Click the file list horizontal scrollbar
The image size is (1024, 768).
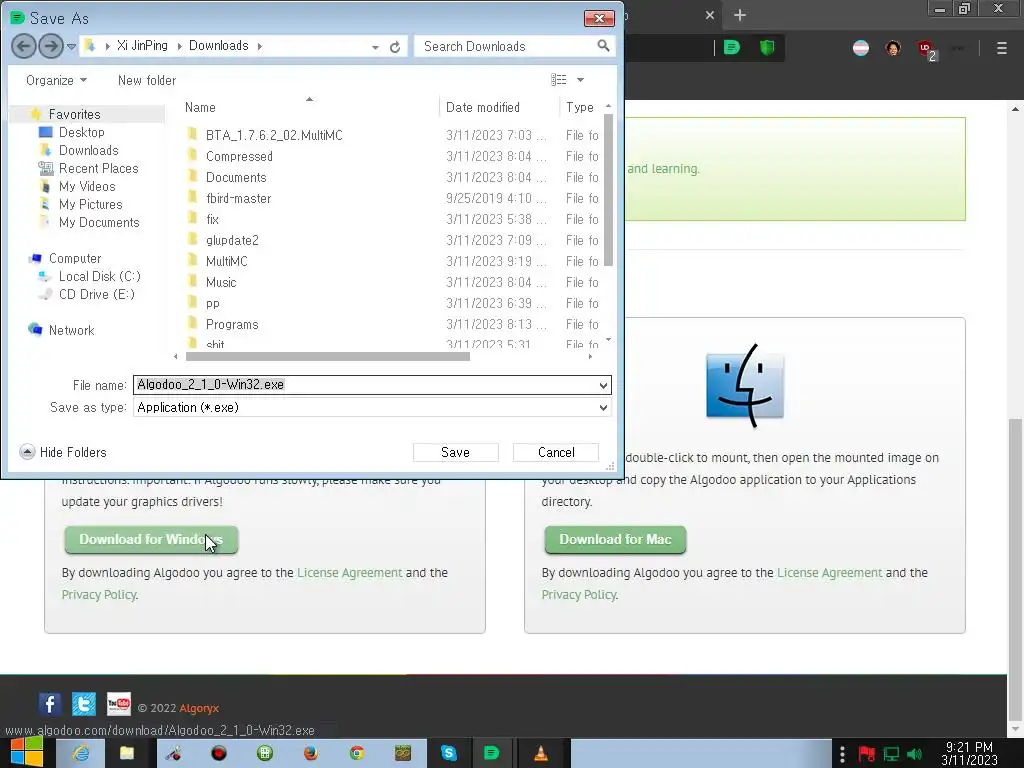pos(328,357)
